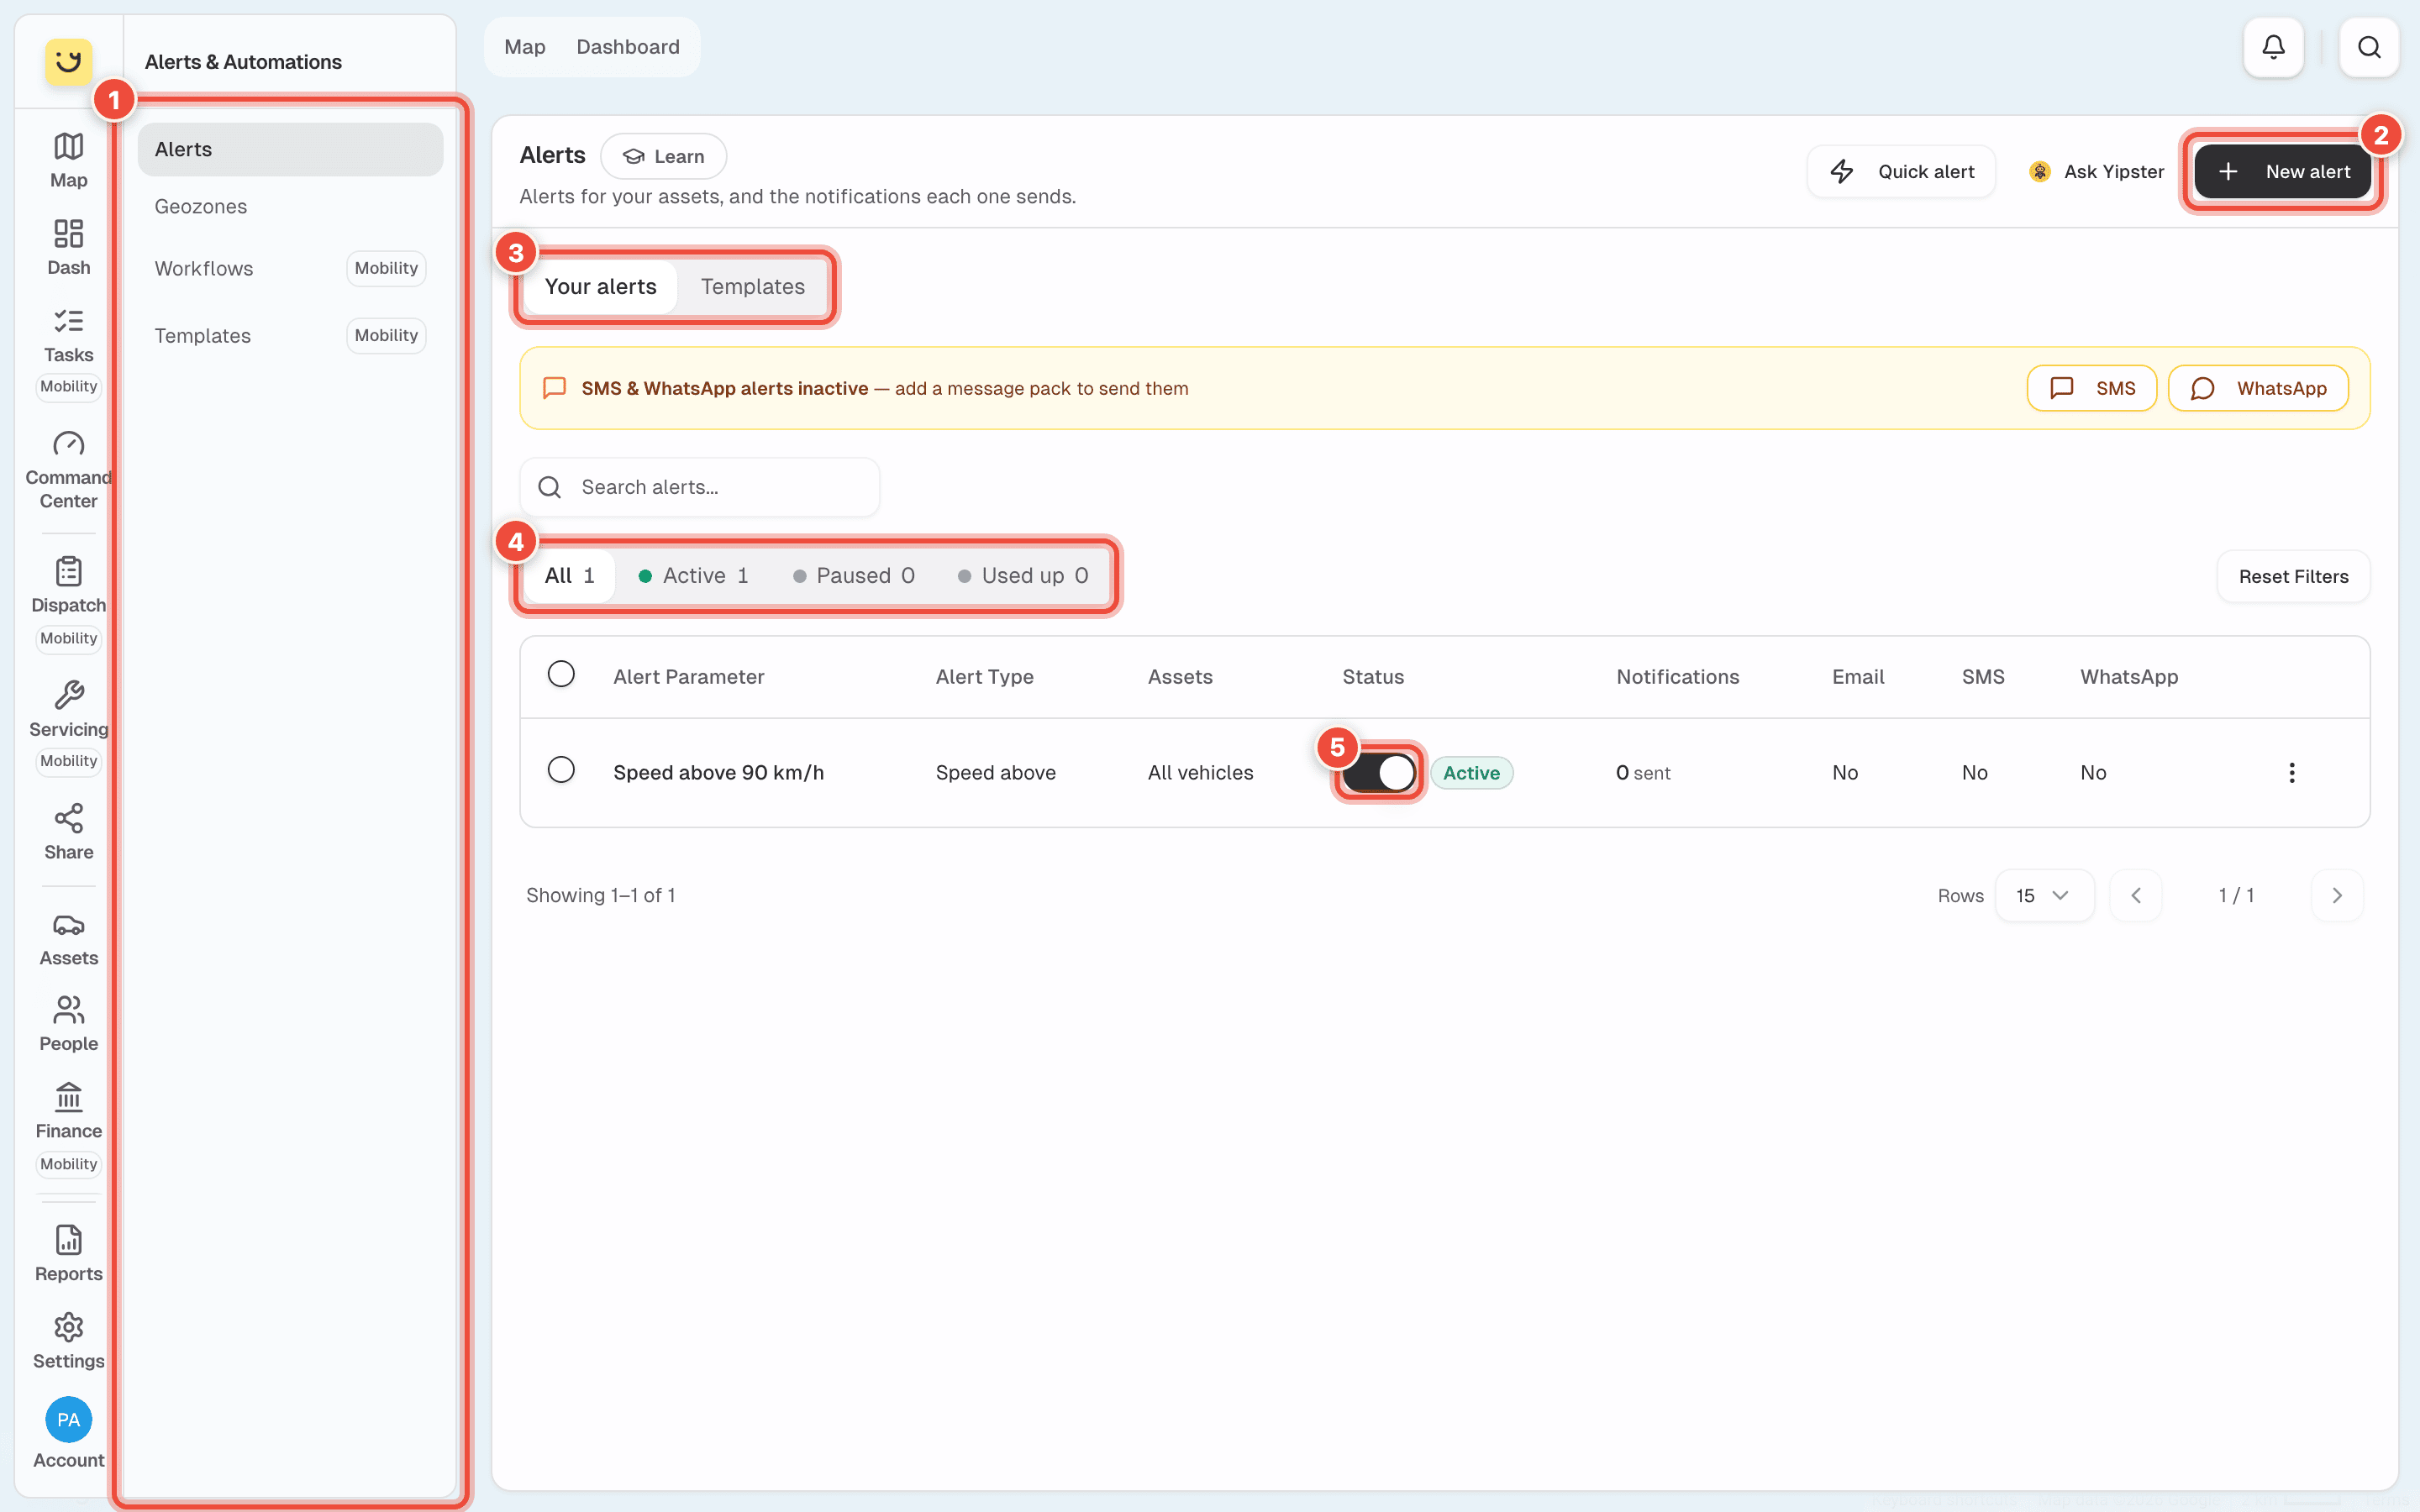Go to previous page of alerts

[x=2135, y=896]
